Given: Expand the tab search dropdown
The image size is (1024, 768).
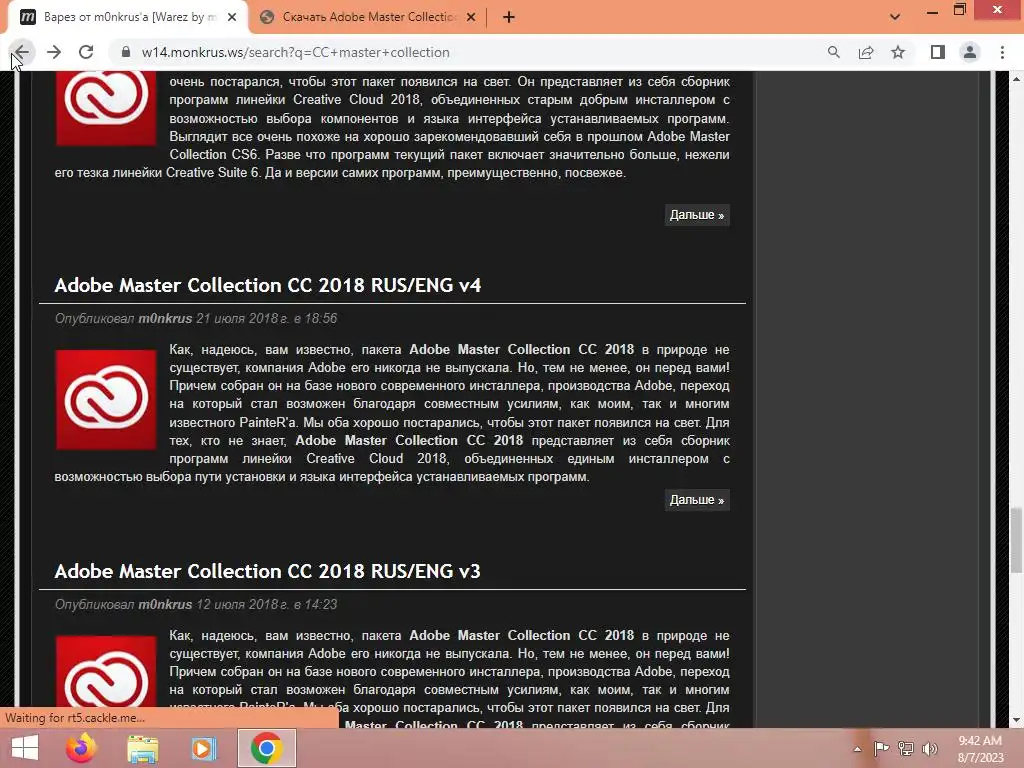Looking at the screenshot, I should (895, 17).
